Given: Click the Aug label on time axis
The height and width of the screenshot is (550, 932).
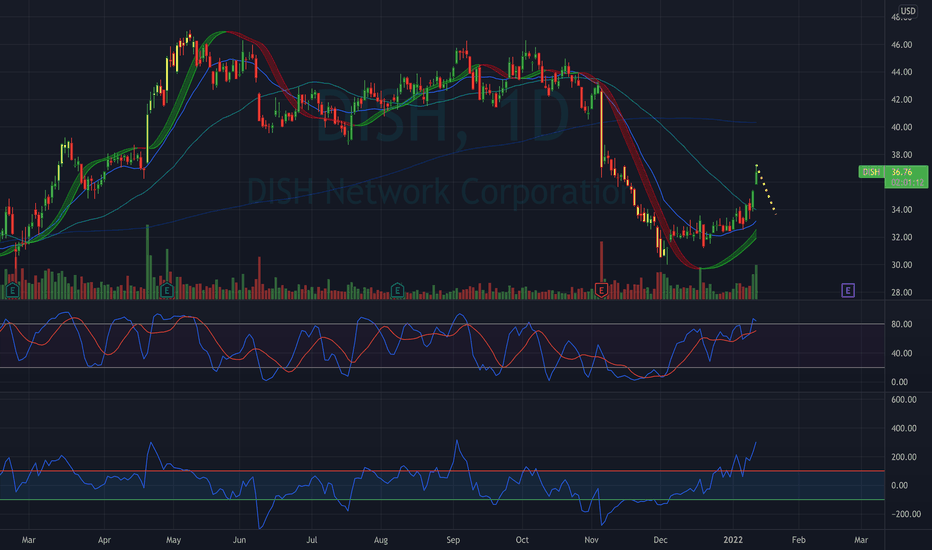Looking at the screenshot, I should [x=380, y=540].
